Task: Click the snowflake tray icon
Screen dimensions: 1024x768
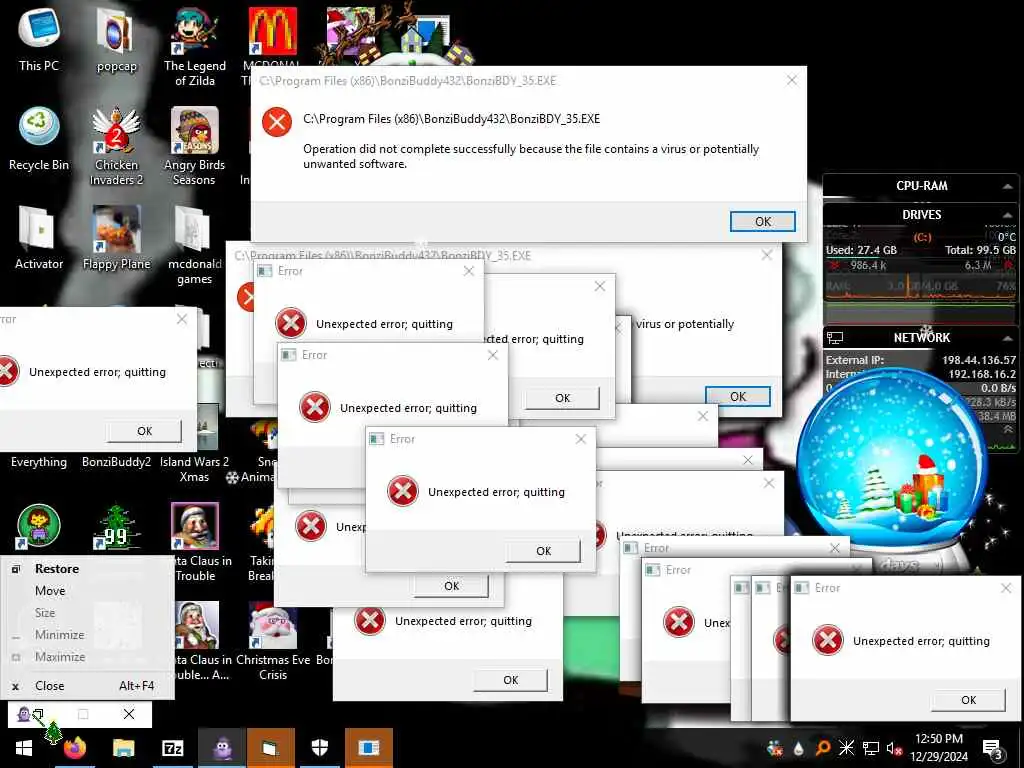Action: pos(846,748)
